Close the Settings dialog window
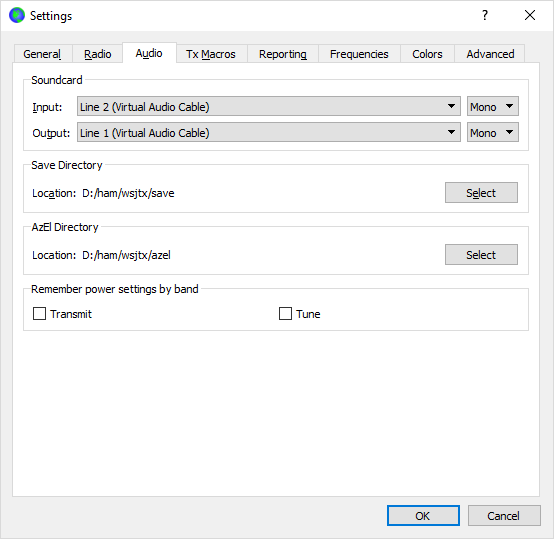The height and width of the screenshot is (539, 554). (x=530, y=15)
